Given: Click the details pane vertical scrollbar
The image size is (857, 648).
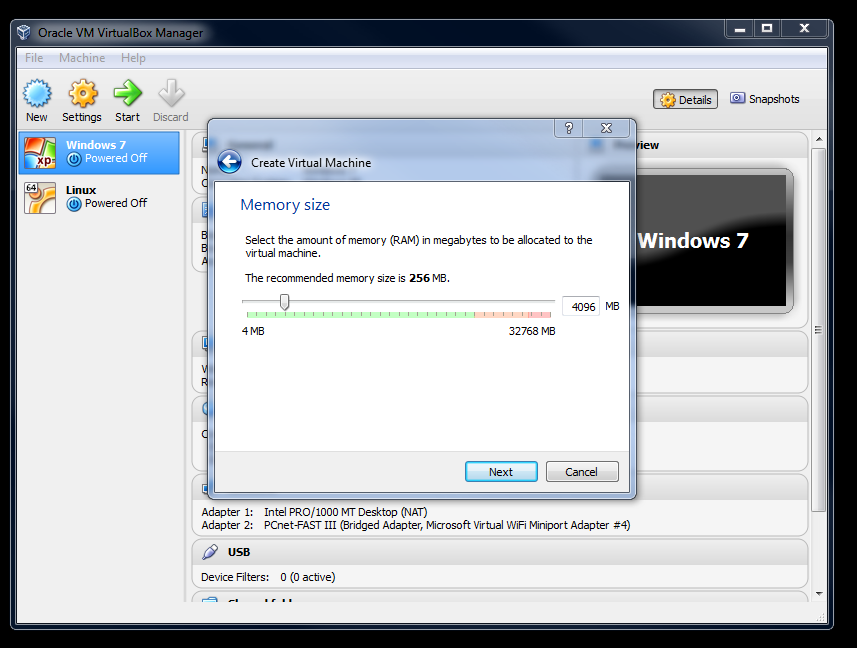Looking at the screenshot, I should [x=818, y=330].
